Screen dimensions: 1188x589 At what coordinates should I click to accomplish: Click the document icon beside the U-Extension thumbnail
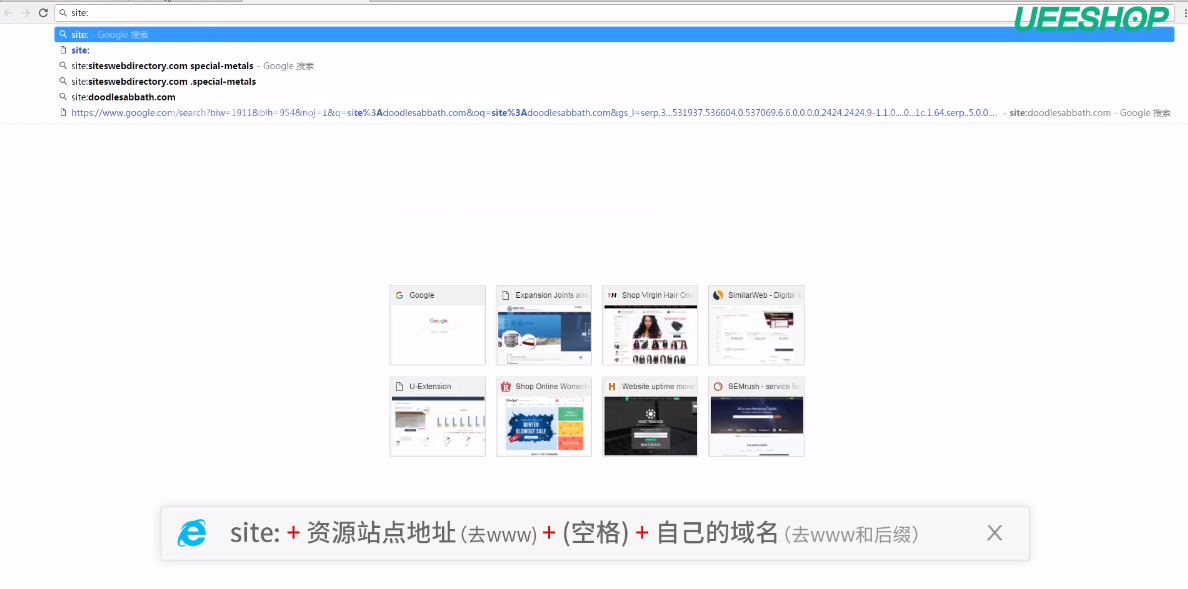(x=398, y=385)
